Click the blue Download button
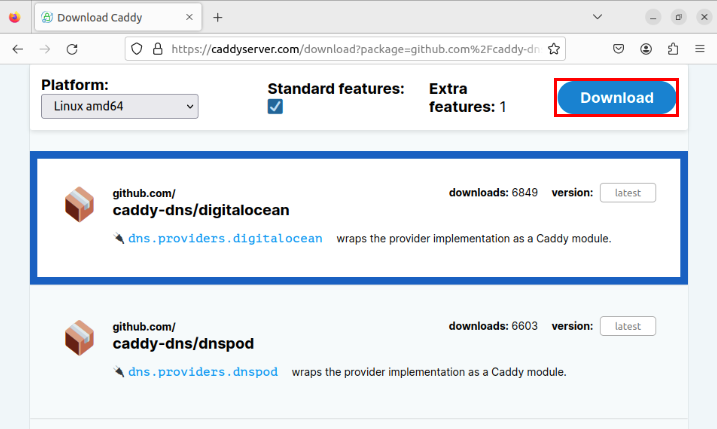 616,97
